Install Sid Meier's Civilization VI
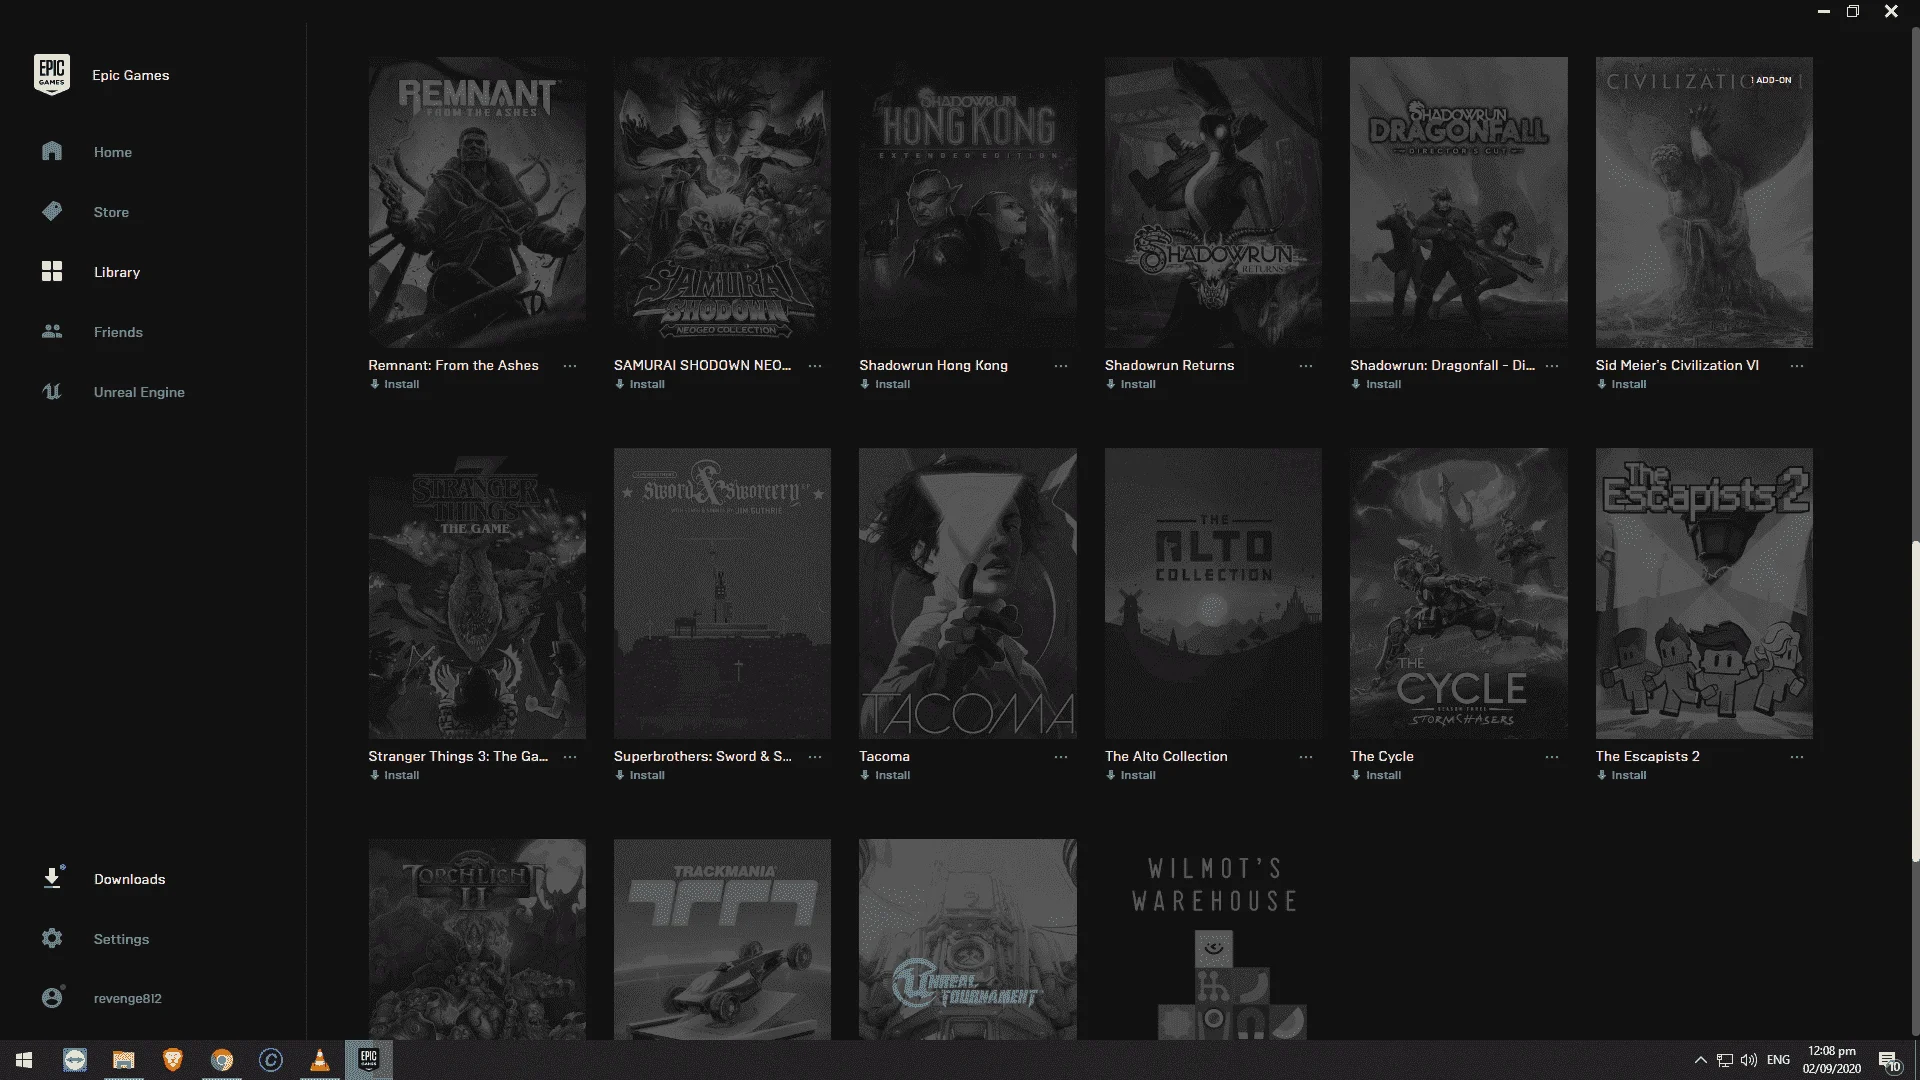Image resolution: width=1920 pixels, height=1080 pixels. (x=1621, y=384)
